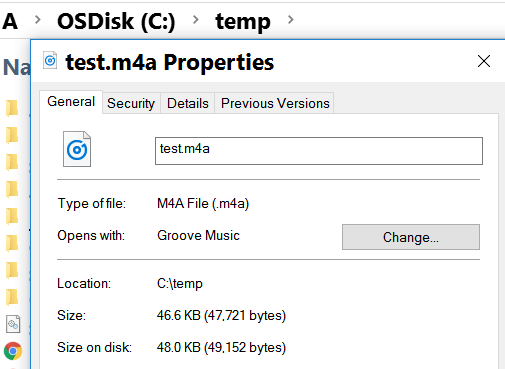Open the Chrome shortcut in file list
This screenshot has width=505, height=369.
tap(13, 351)
